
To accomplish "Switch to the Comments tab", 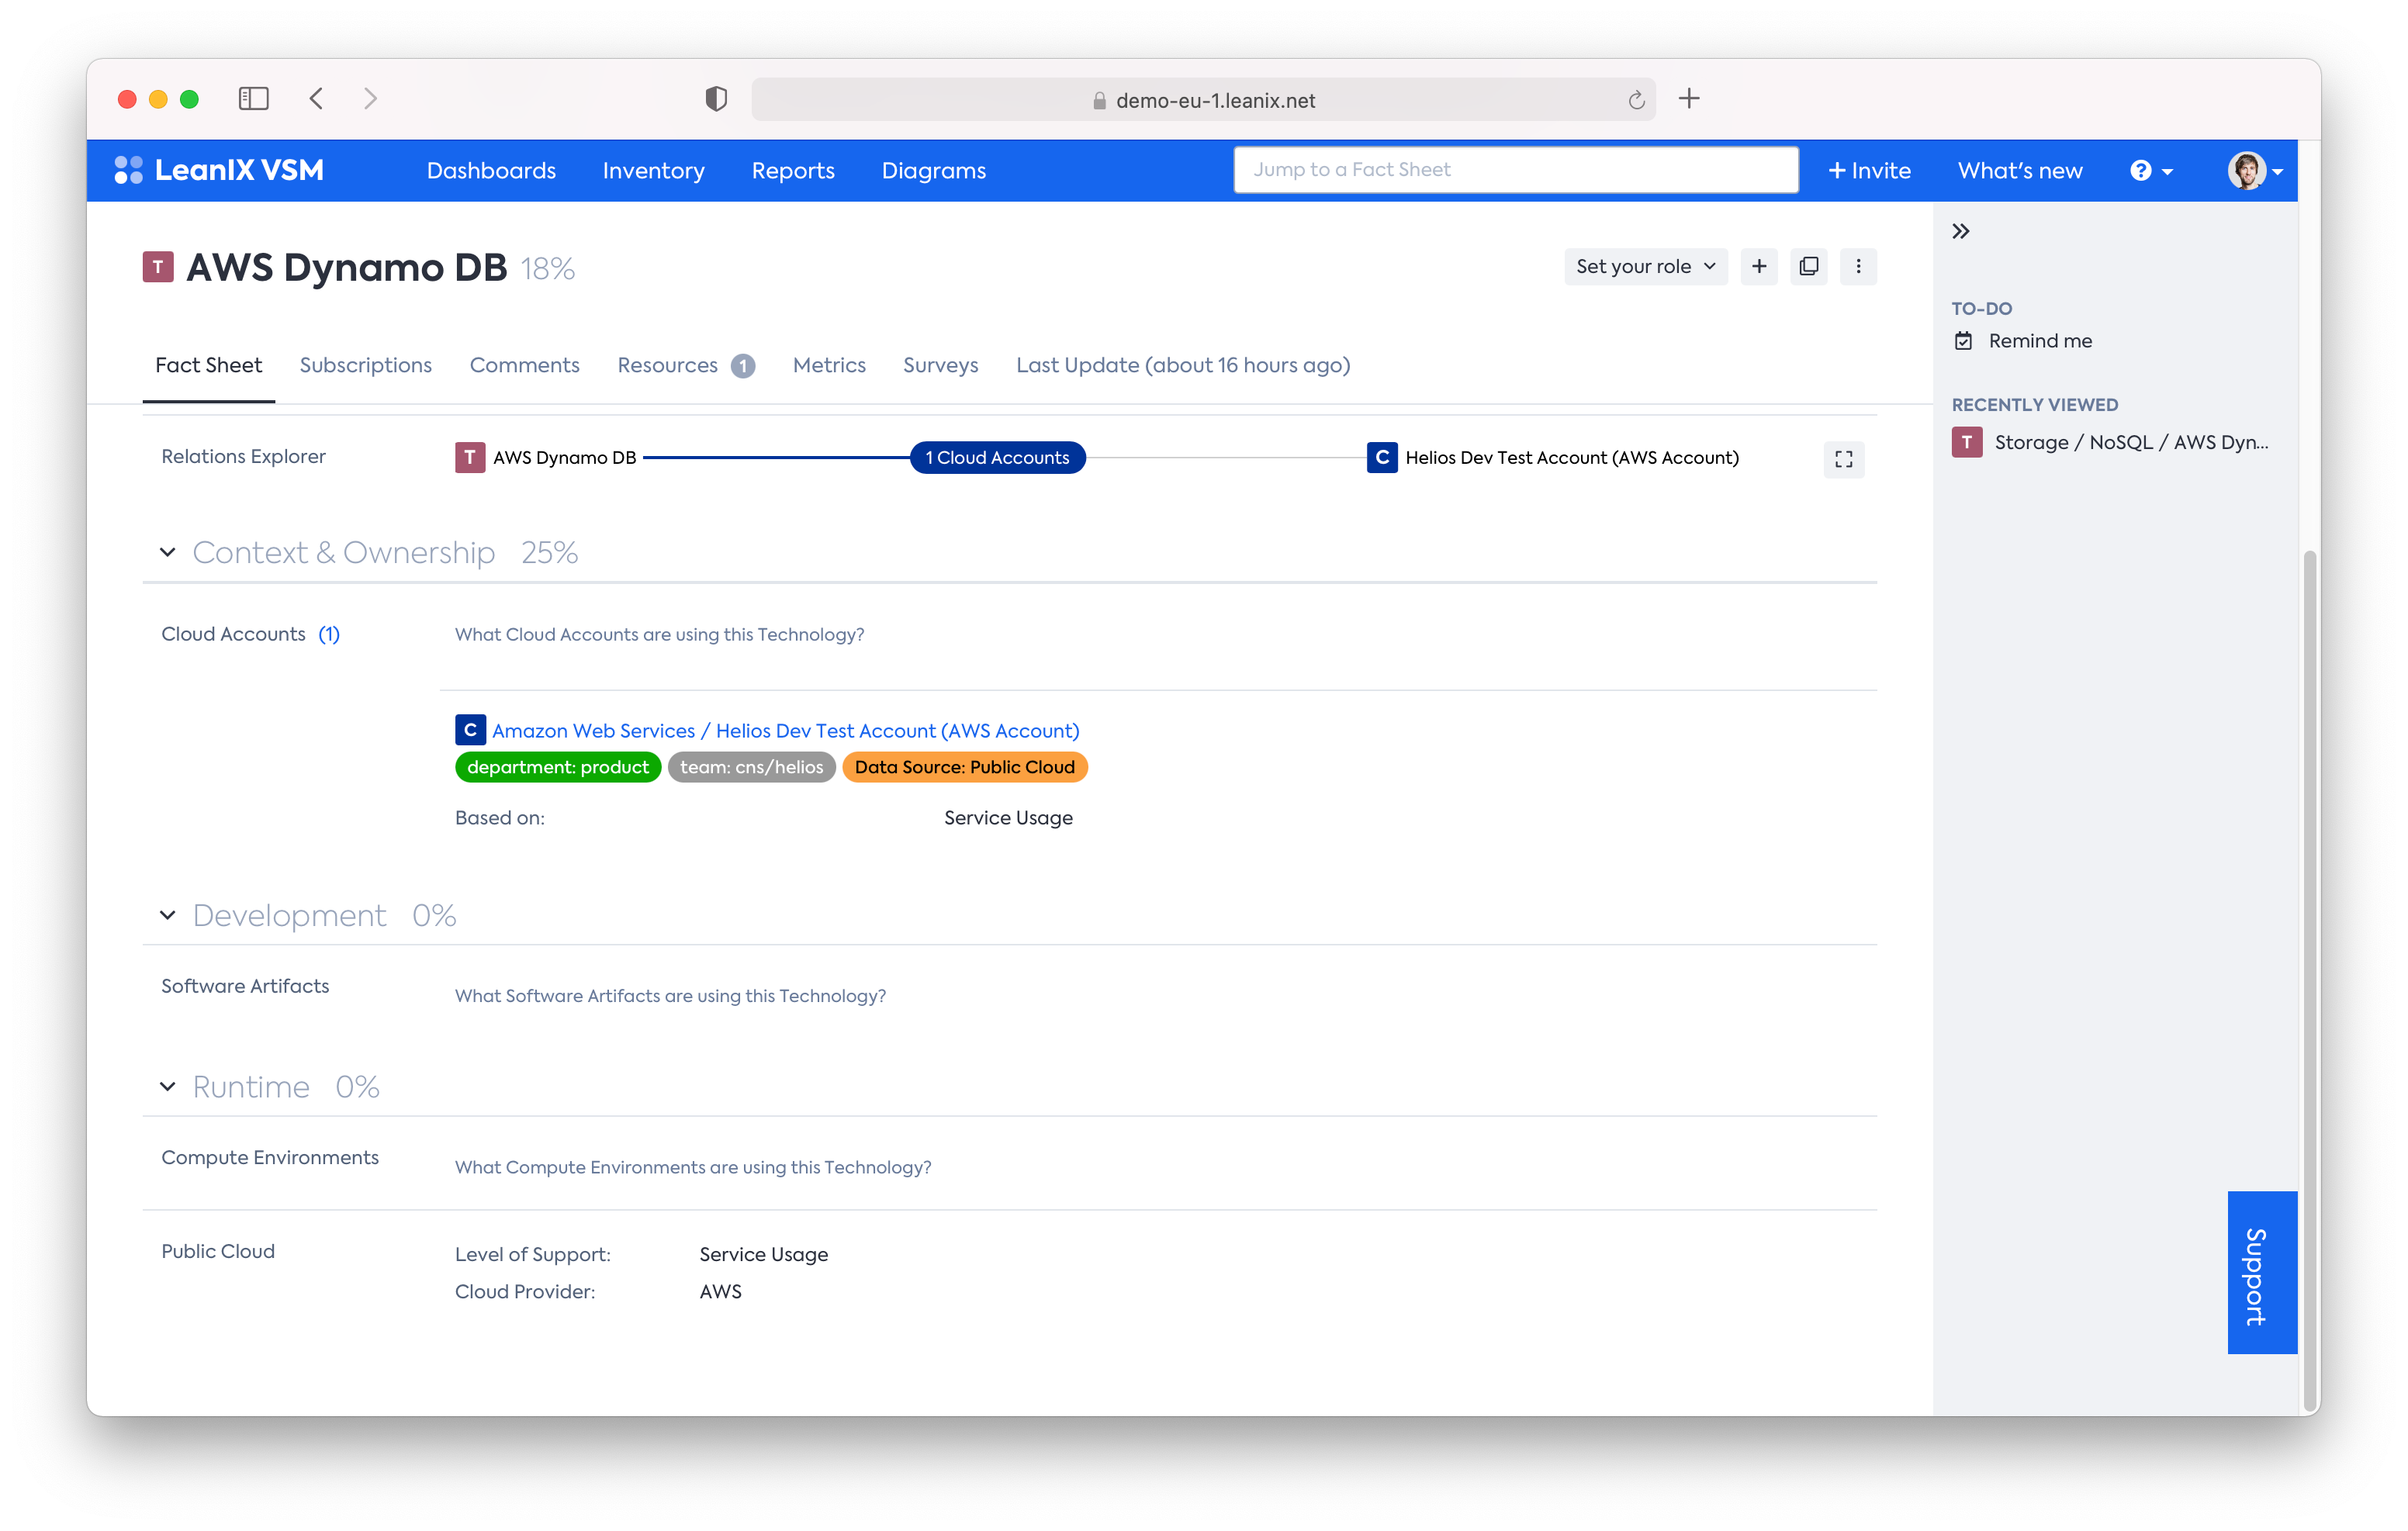I will pyautogui.click(x=524, y=365).
